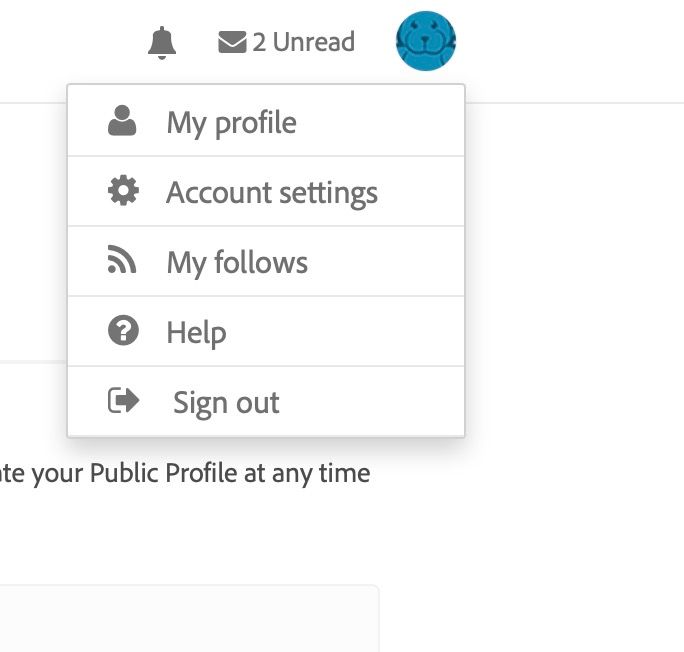Click the question mark Help icon
The height and width of the screenshot is (652, 684).
coord(122,331)
